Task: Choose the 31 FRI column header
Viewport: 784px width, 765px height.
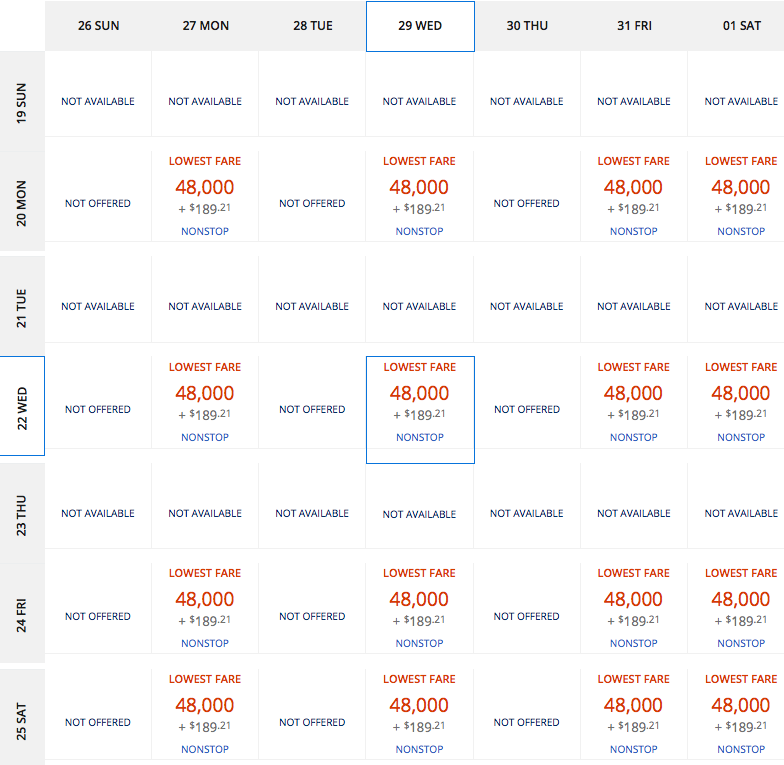Action: [634, 26]
